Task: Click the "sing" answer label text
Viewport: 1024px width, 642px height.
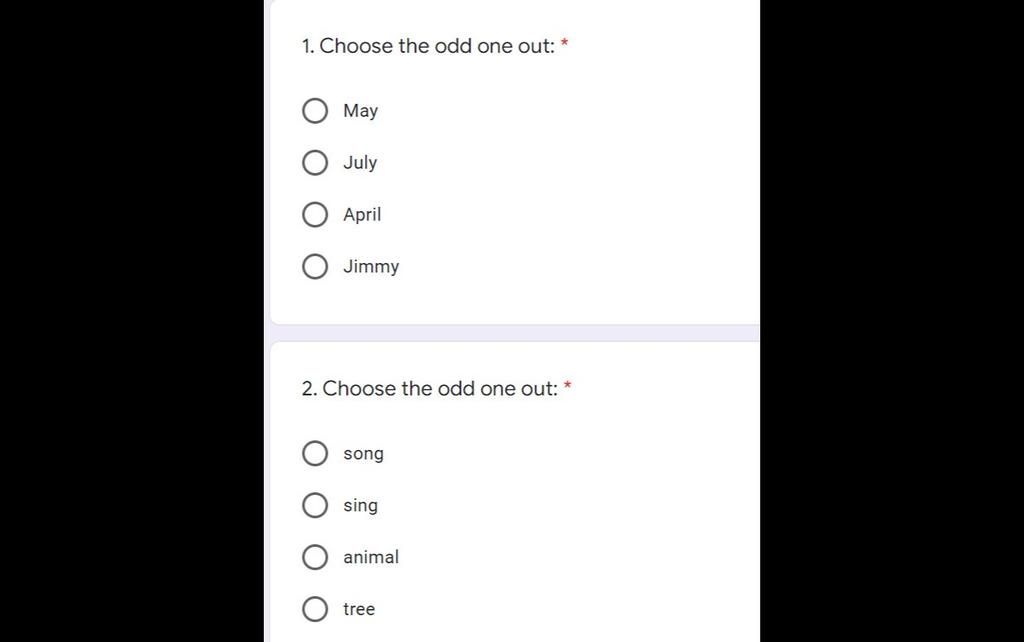Action: 360,506
